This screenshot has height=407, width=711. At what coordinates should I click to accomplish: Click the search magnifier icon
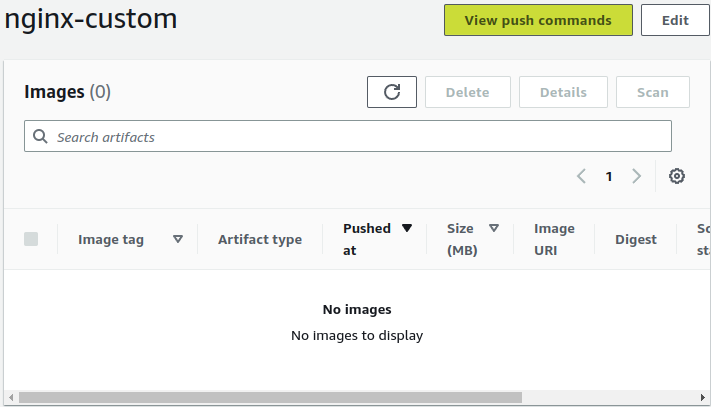pyautogui.click(x=41, y=137)
